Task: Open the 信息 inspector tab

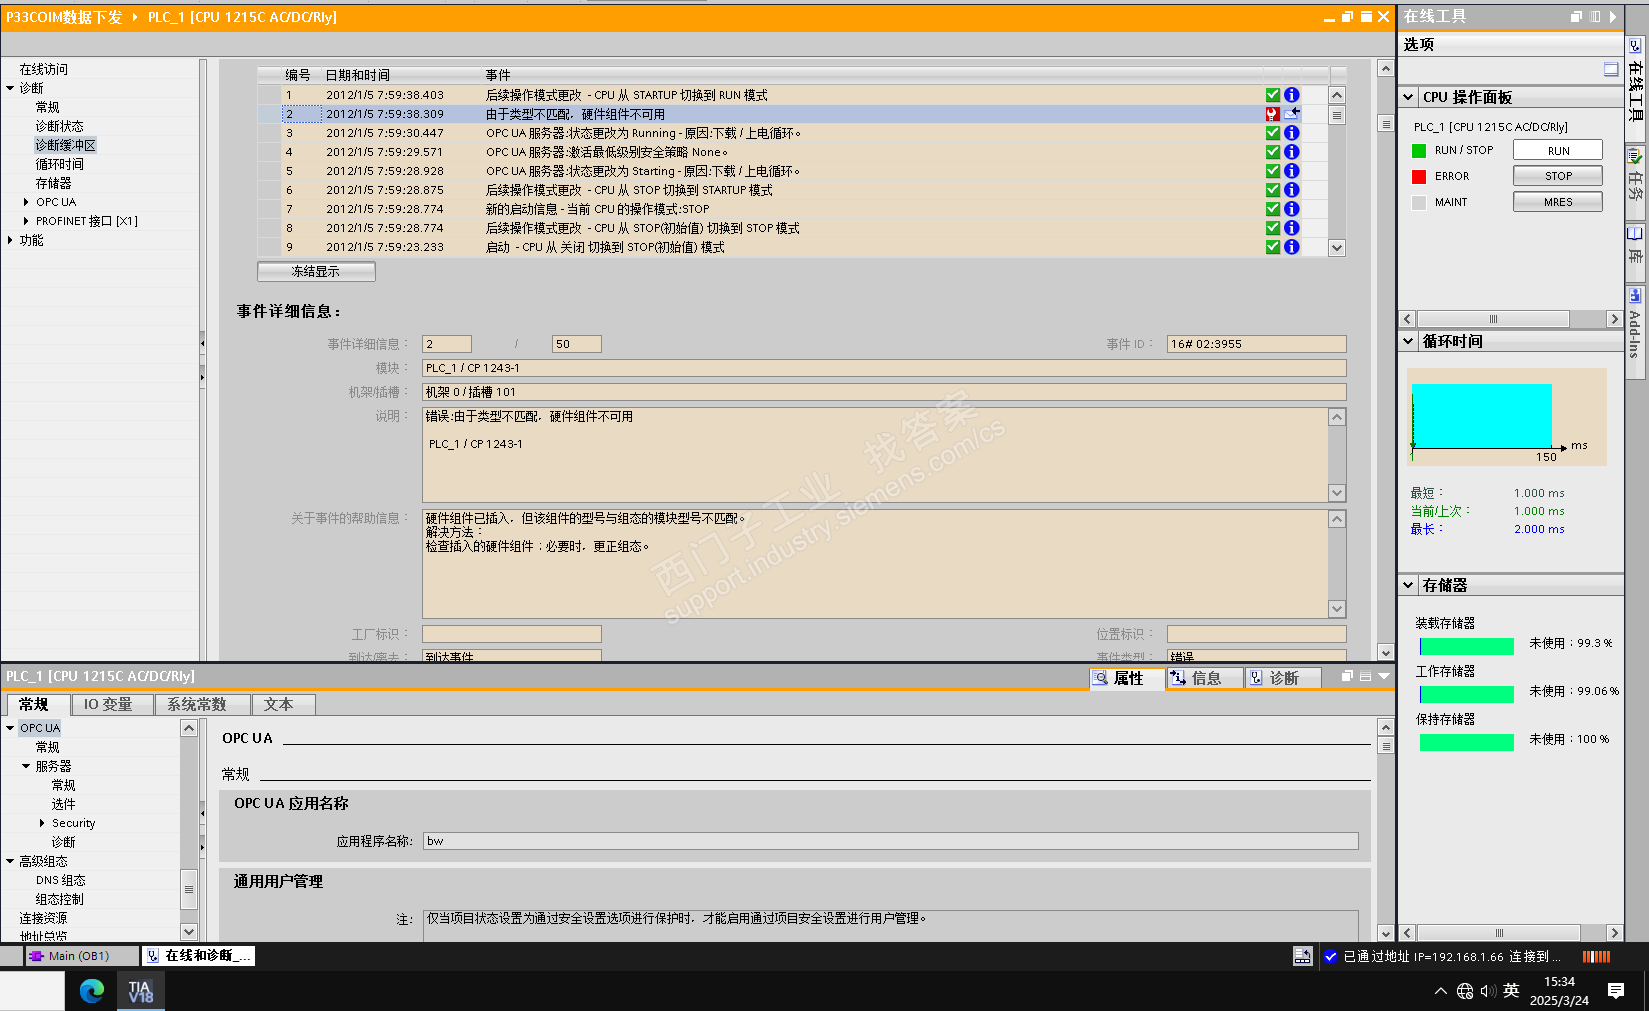Action: (x=1204, y=678)
